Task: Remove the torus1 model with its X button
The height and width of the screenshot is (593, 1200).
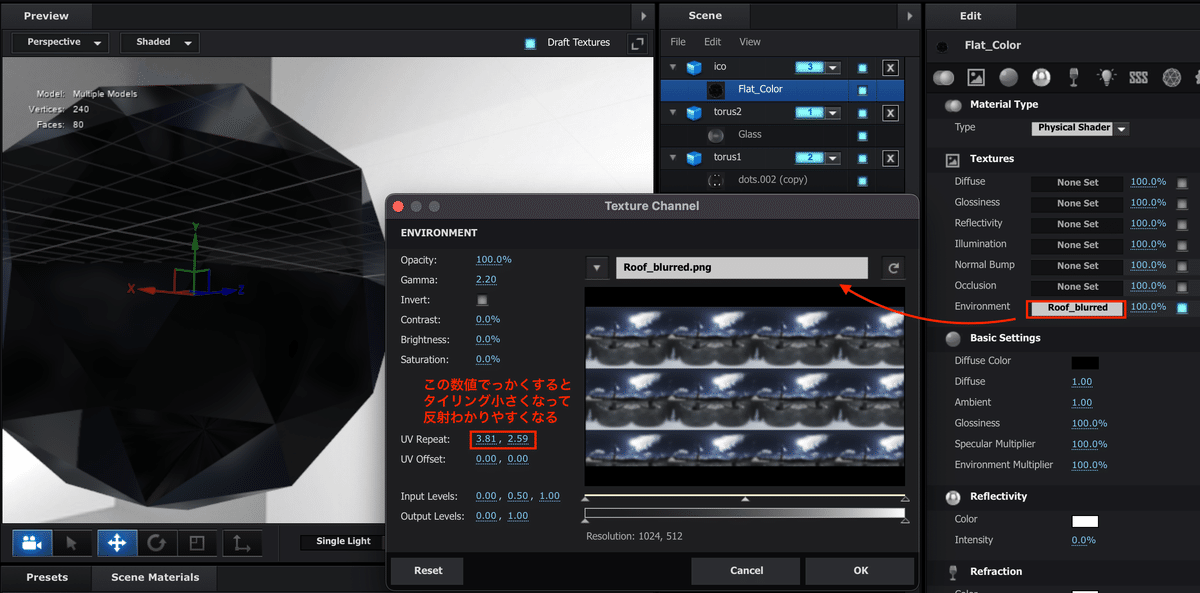Action: click(890, 158)
